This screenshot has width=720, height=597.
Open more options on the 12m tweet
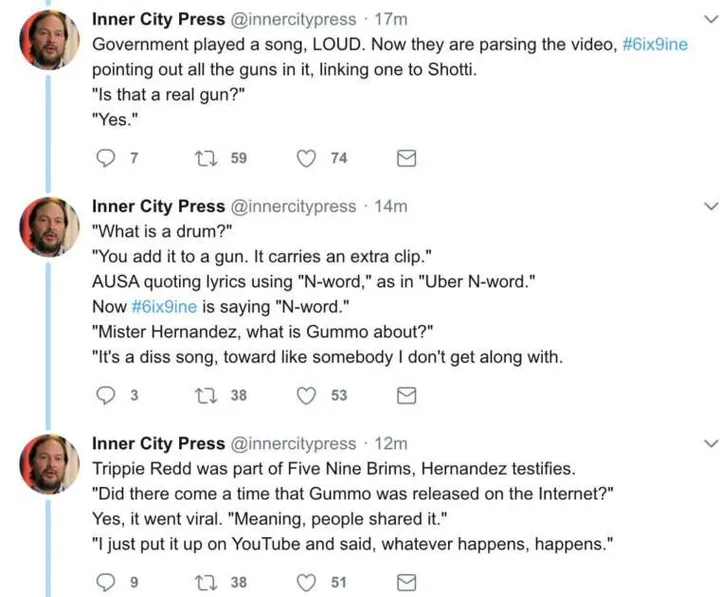click(x=711, y=442)
